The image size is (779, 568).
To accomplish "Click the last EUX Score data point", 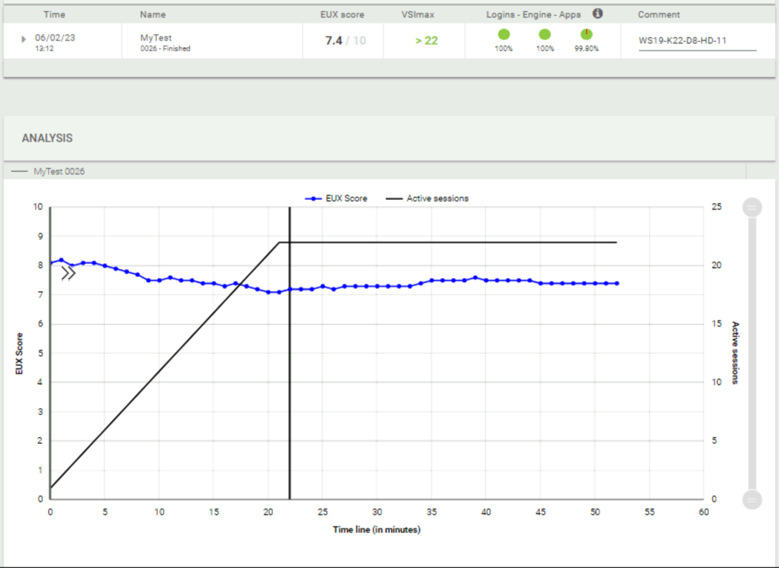I will [616, 283].
